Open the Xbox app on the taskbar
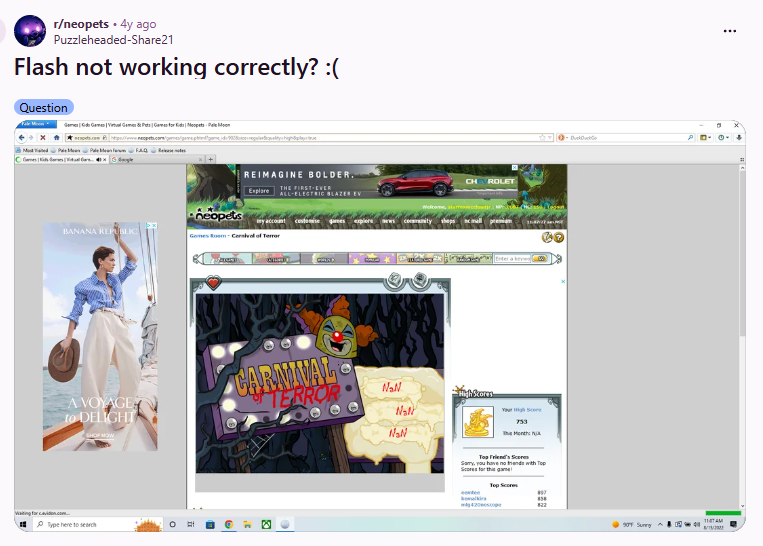The height and width of the screenshot is (546, 763). pyautogui.click(x=266, y=524)
